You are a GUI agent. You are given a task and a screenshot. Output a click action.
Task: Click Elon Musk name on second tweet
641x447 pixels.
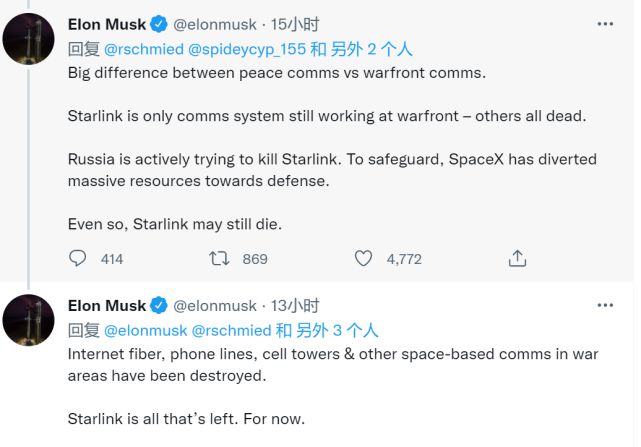coord(106,306)
